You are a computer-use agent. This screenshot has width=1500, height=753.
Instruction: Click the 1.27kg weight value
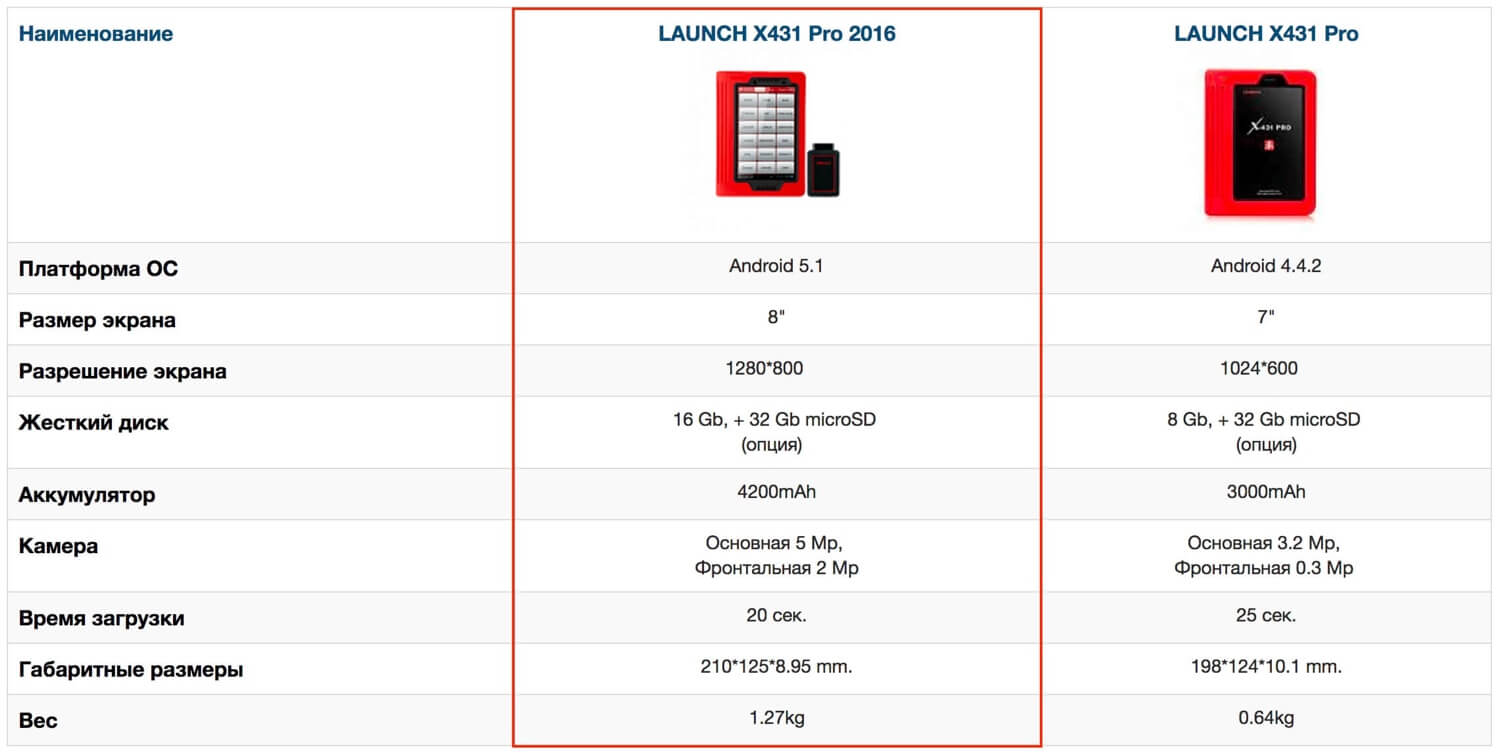click(x=777, y=718)
